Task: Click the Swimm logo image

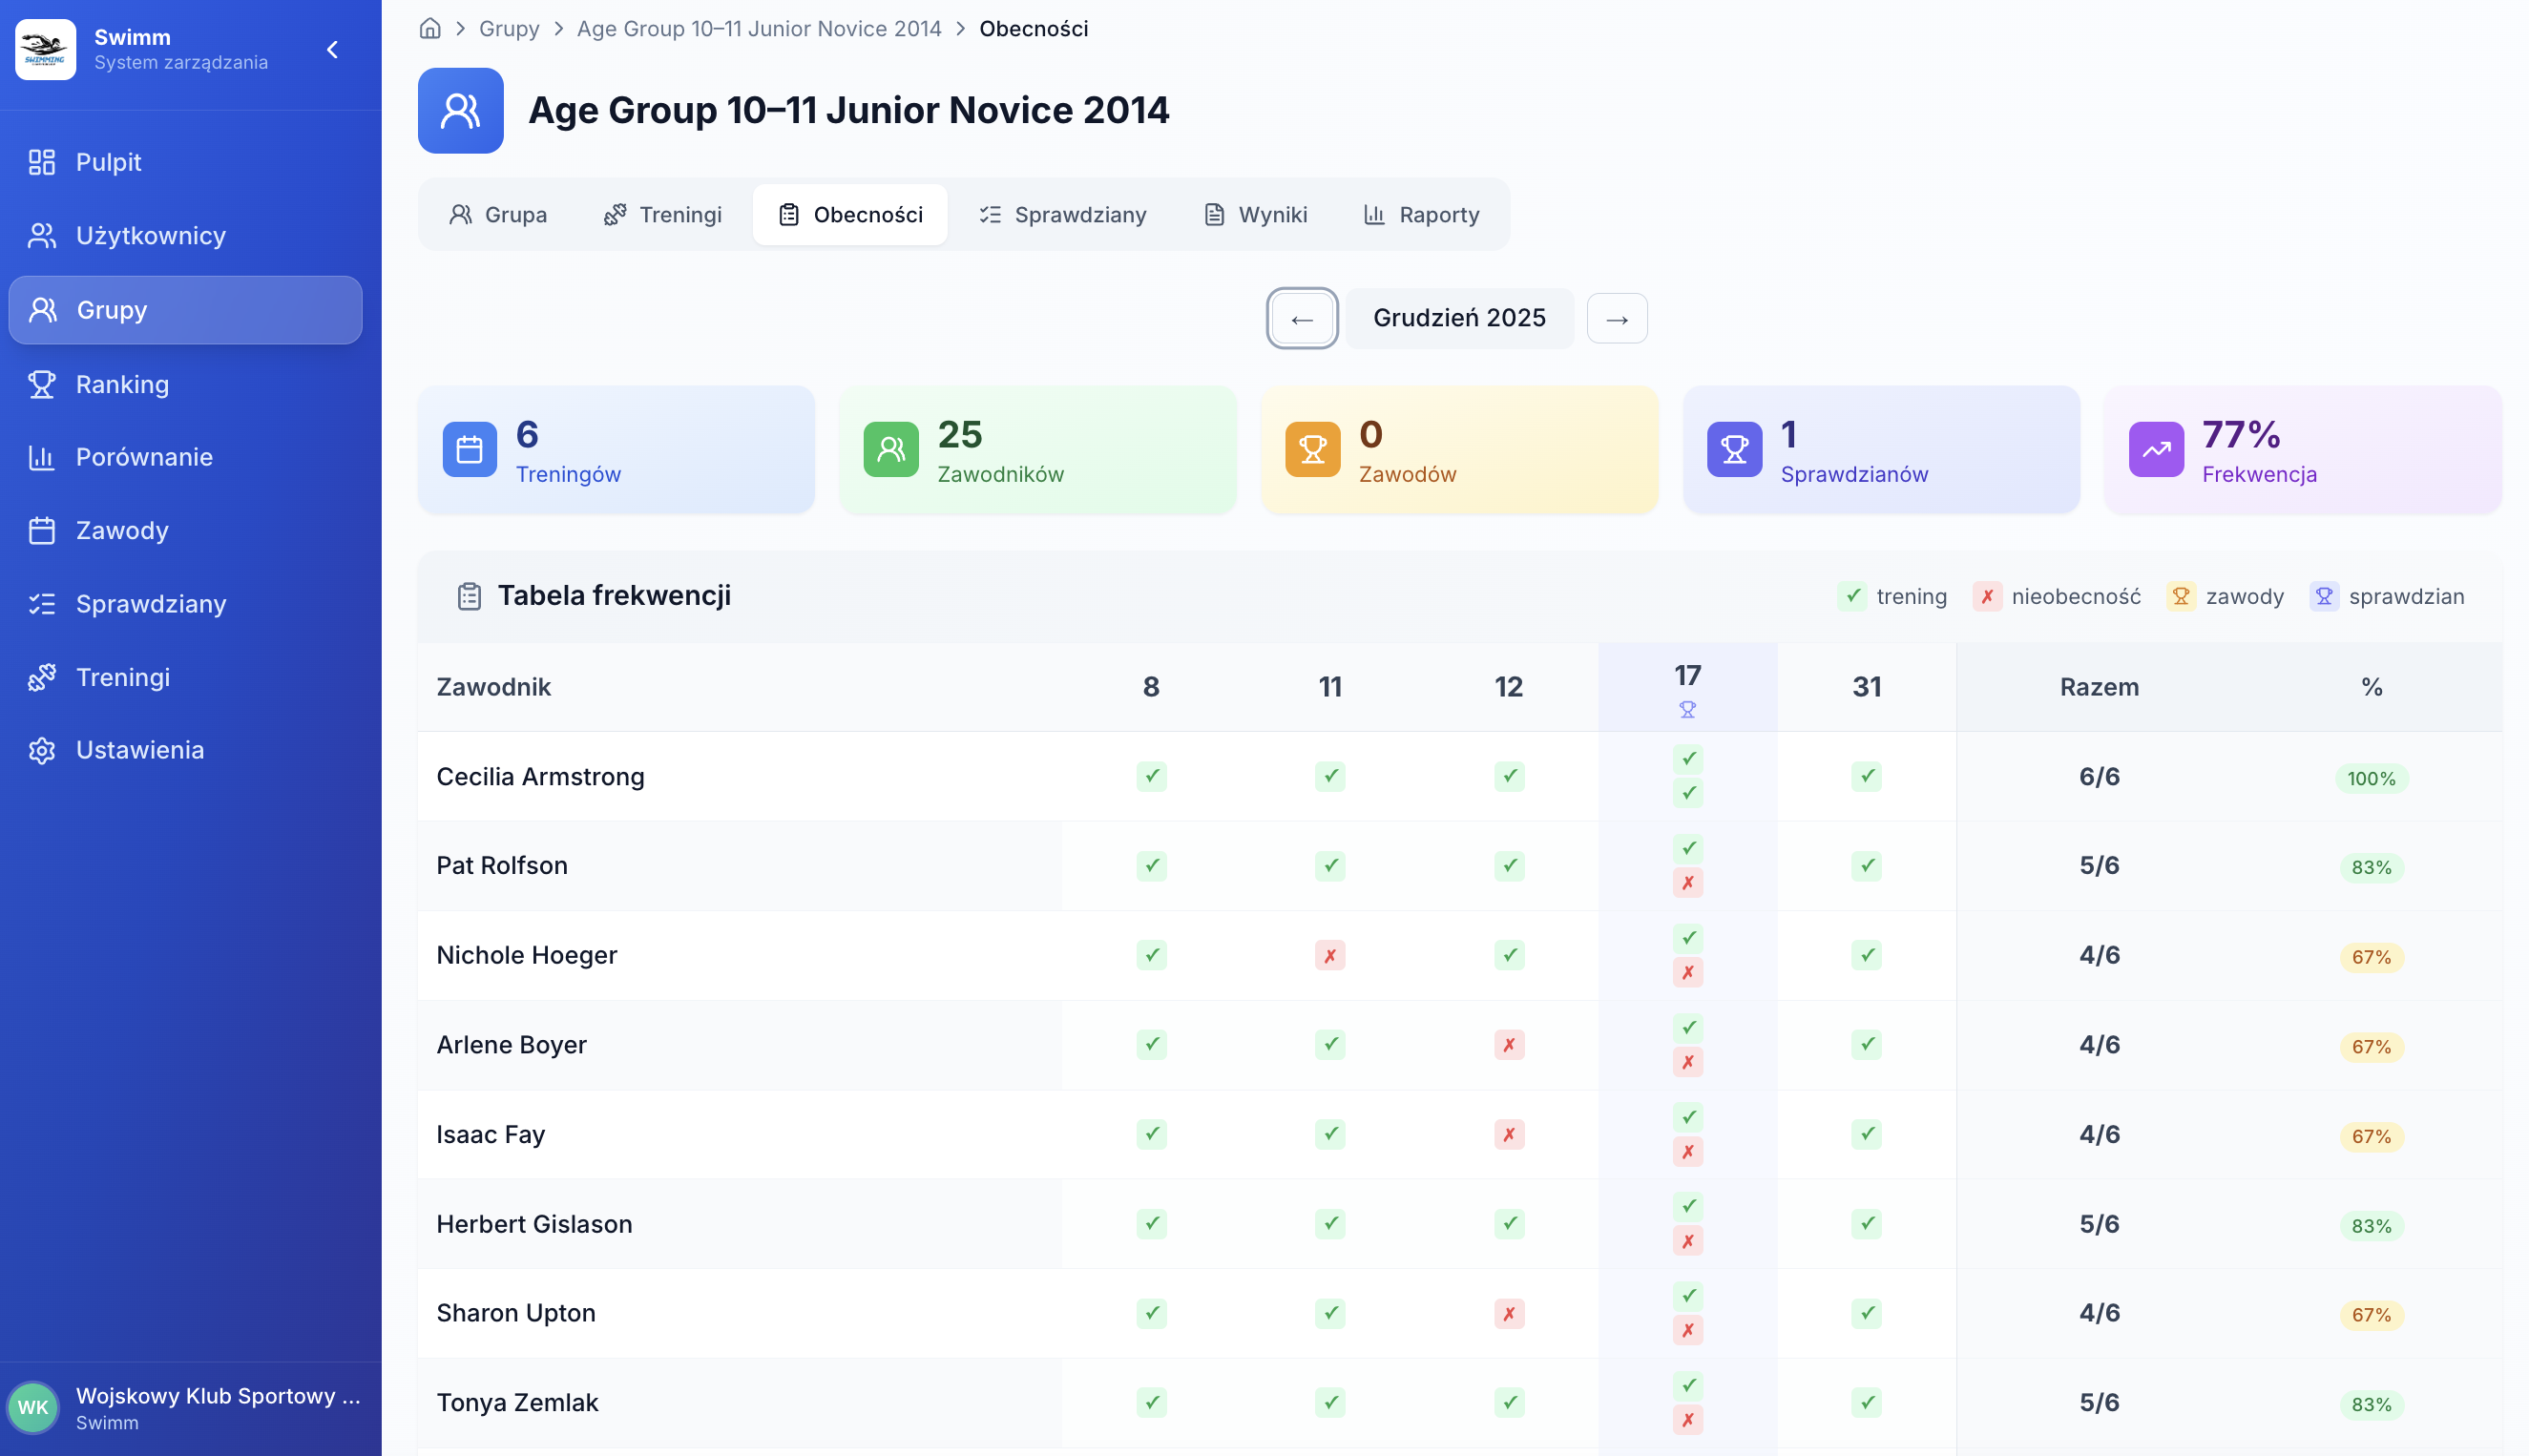Action: [x=45, y=49]
